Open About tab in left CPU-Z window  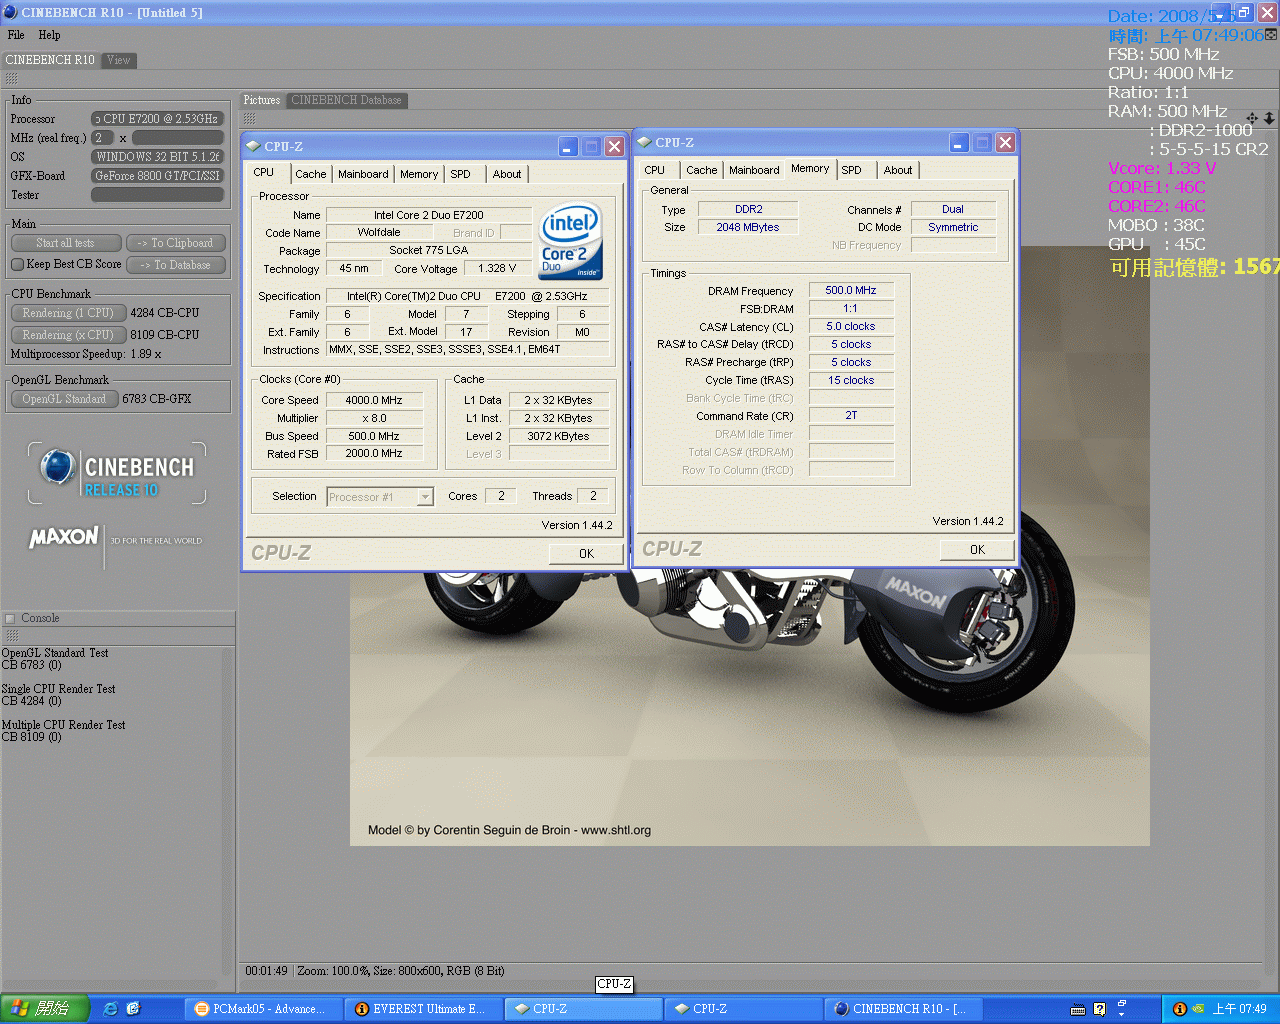507,174
